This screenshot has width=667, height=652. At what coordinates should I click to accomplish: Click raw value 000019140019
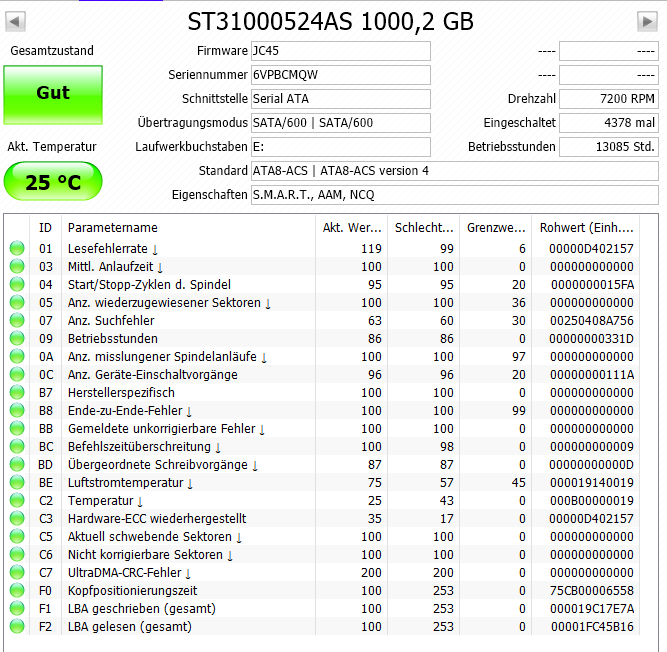point(592,482)
